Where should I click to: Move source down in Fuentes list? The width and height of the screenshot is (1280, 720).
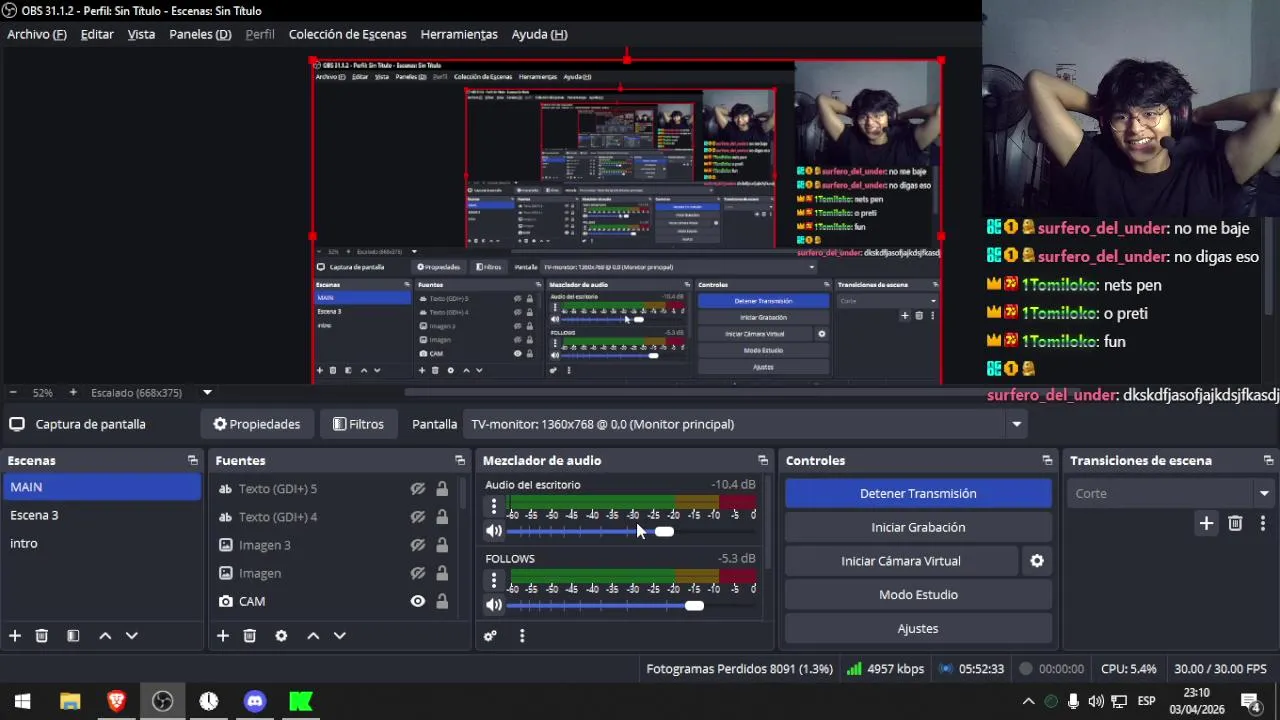pyautogui.click(x=339, y=636)
